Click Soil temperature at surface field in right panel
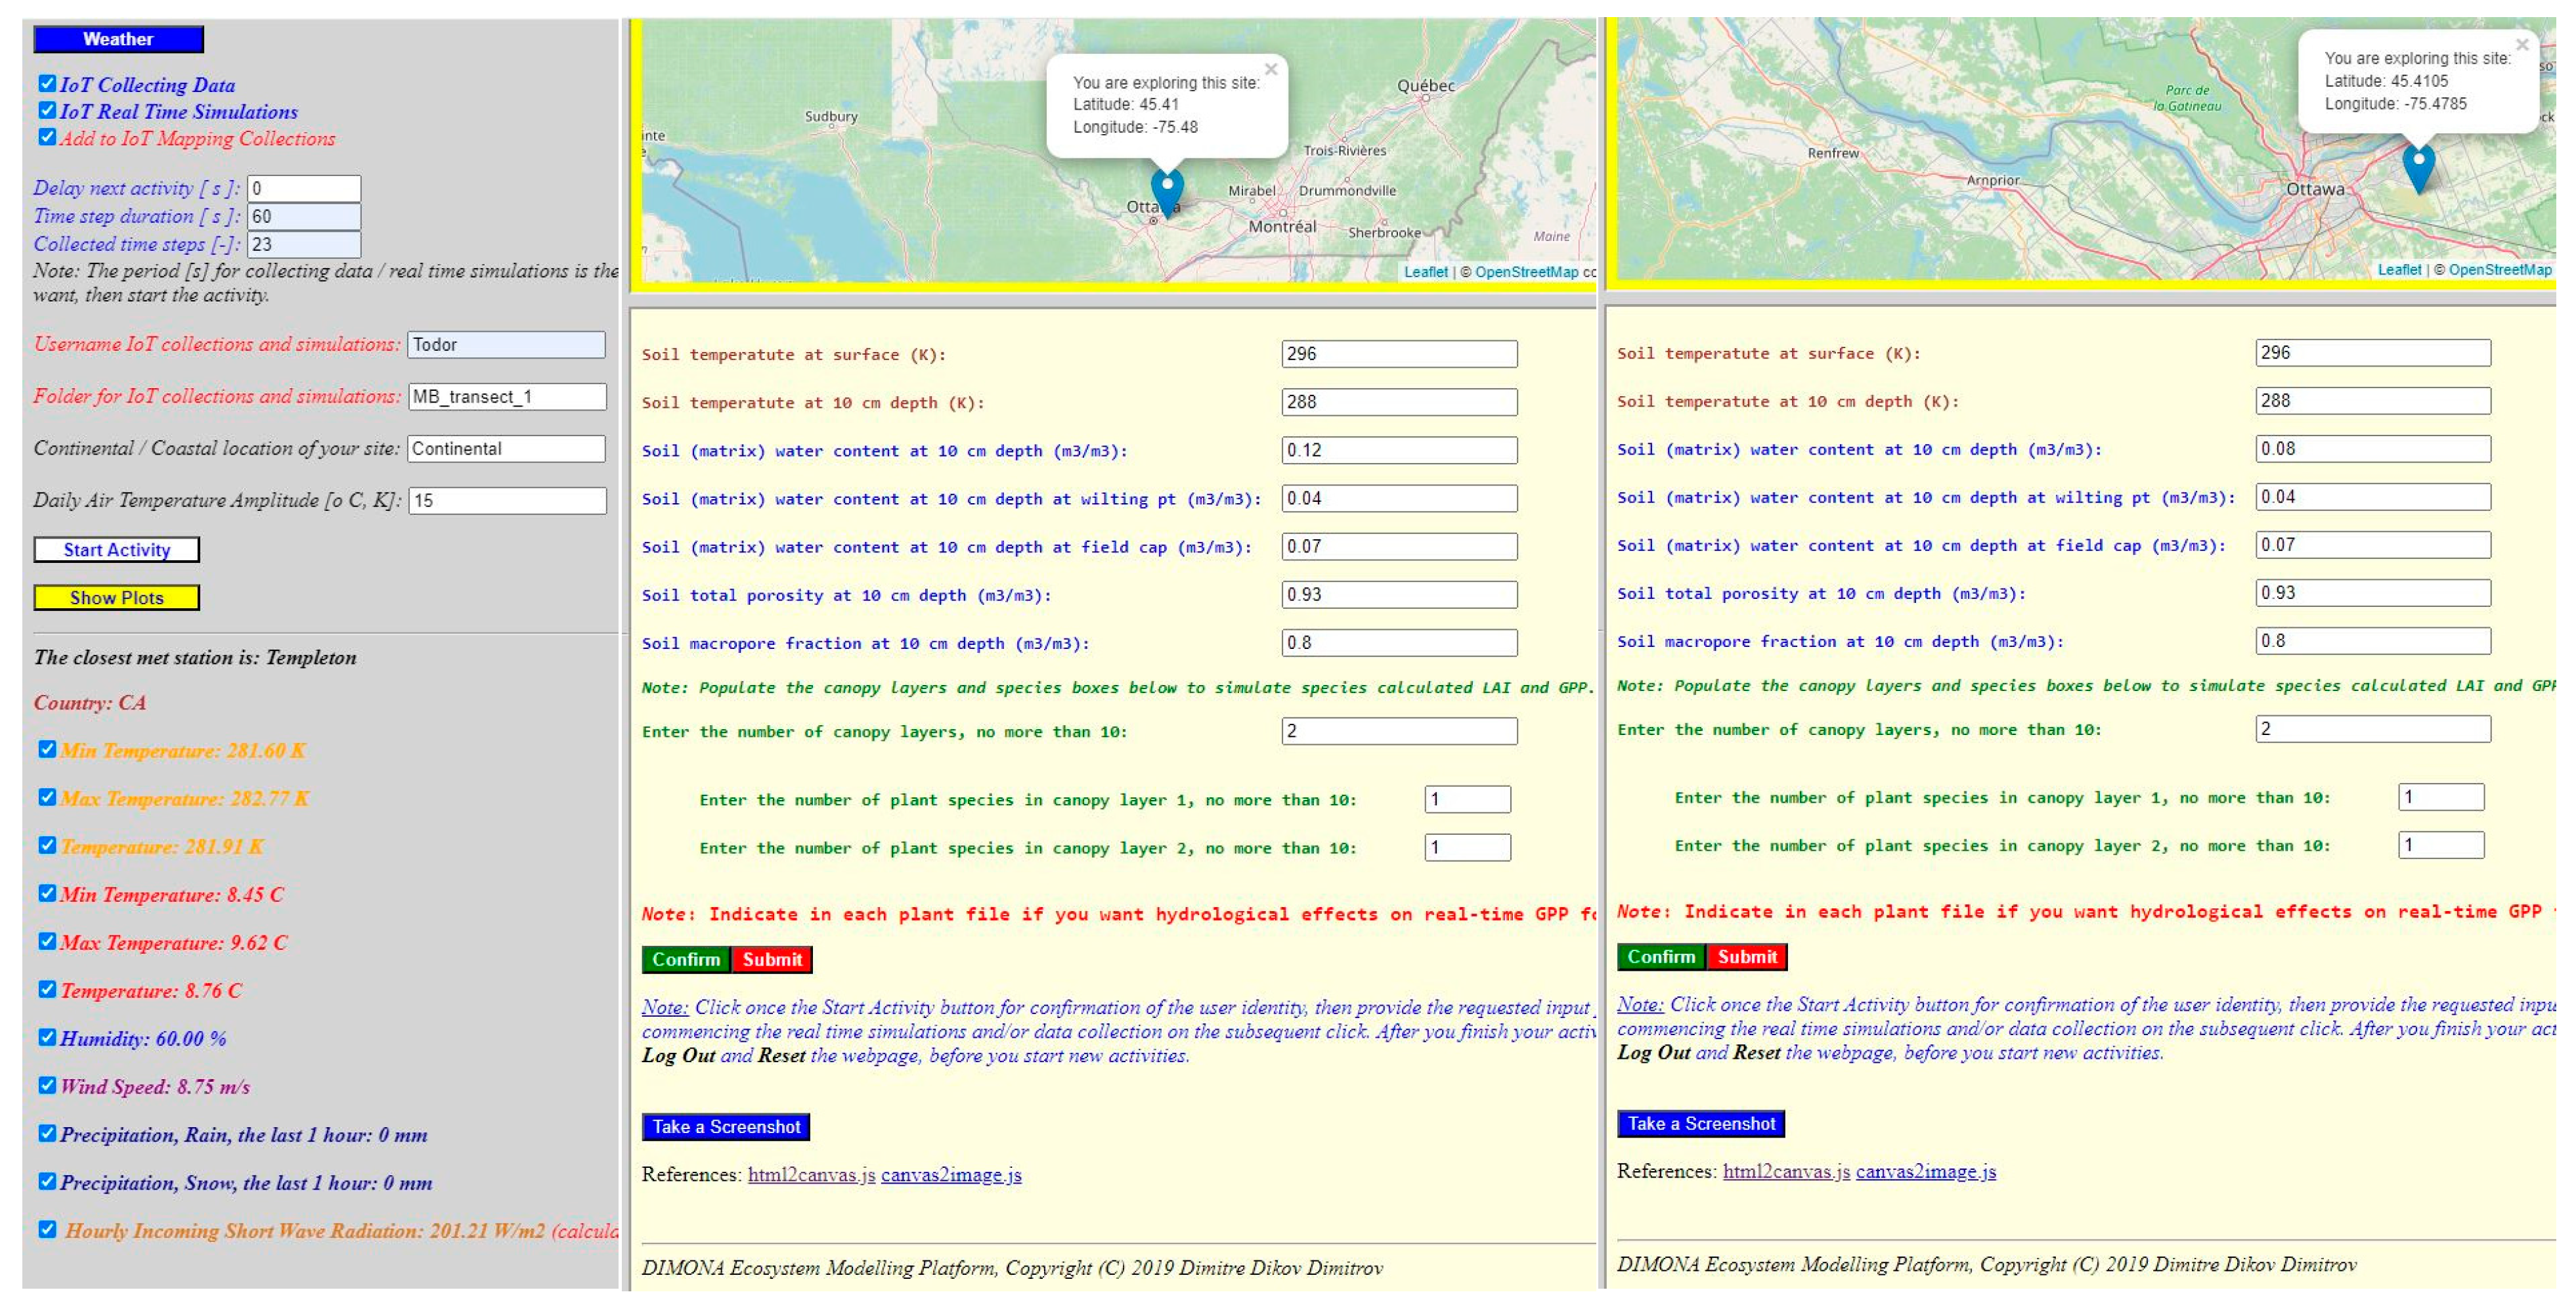The image size is (2576, 1313). point(2373,352)
